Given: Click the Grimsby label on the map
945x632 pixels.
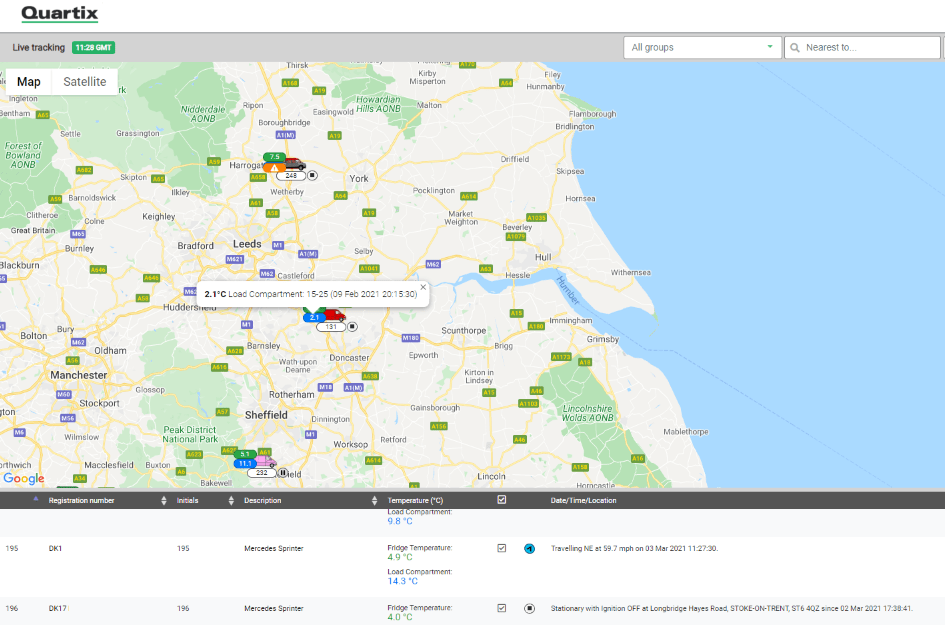Looking at the screenshot, I should (x=603, y=339).
